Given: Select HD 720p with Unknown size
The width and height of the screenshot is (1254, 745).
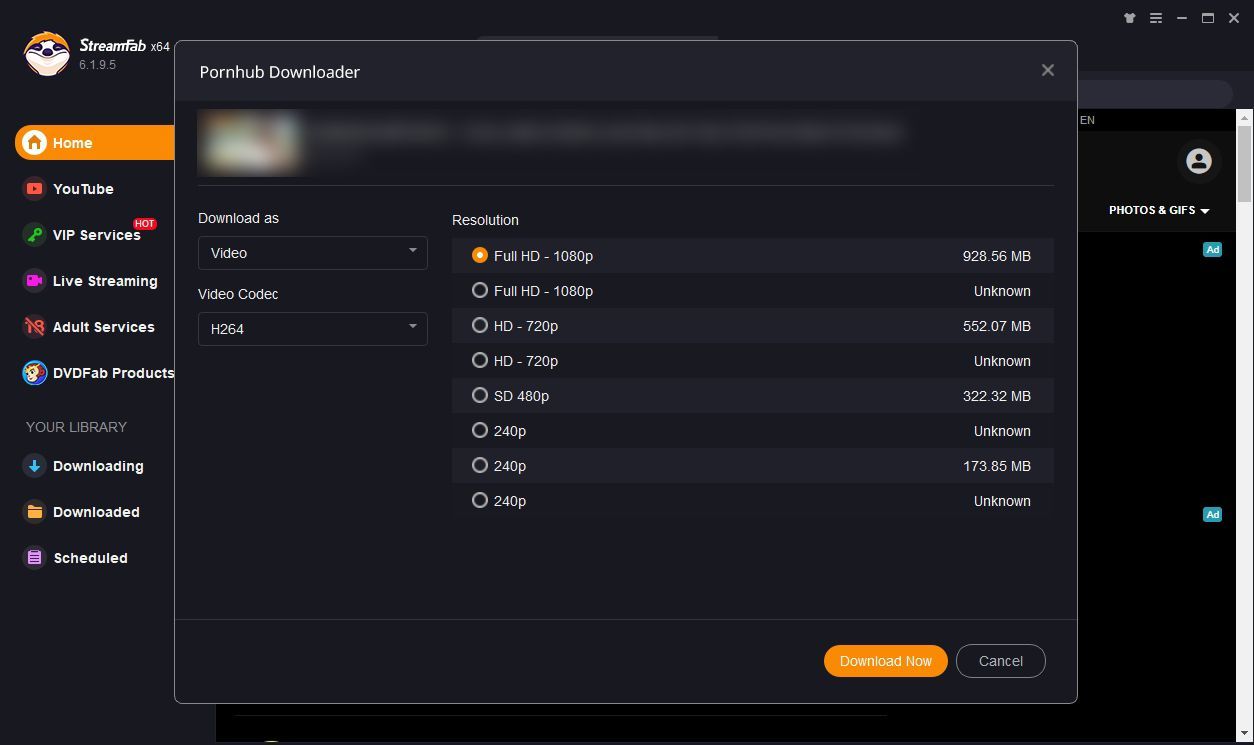Looking at the screenshot, I should coord(752,361).
